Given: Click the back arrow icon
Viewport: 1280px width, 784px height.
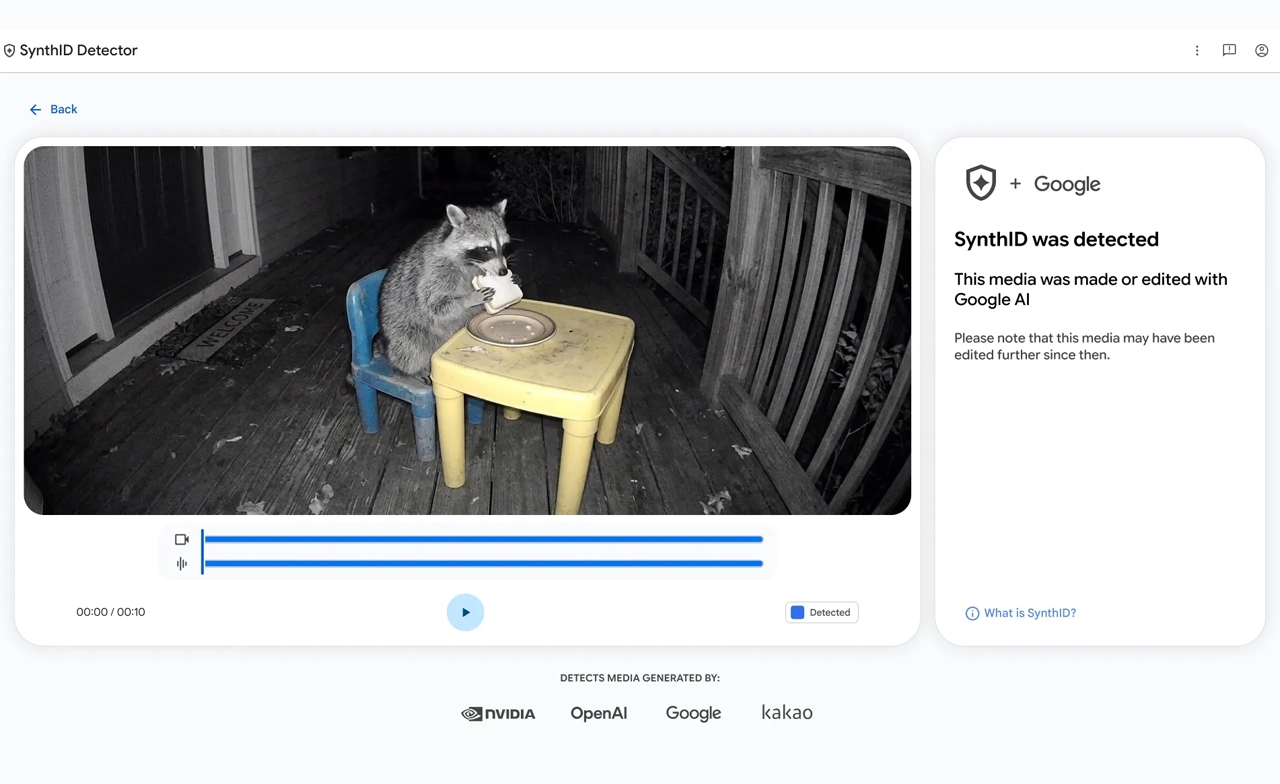Looking at the screenshot, I should tap(36, 110).
